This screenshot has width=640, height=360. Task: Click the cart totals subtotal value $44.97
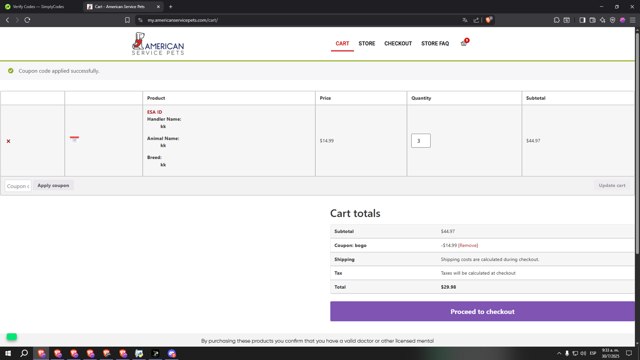pos(447,231)
